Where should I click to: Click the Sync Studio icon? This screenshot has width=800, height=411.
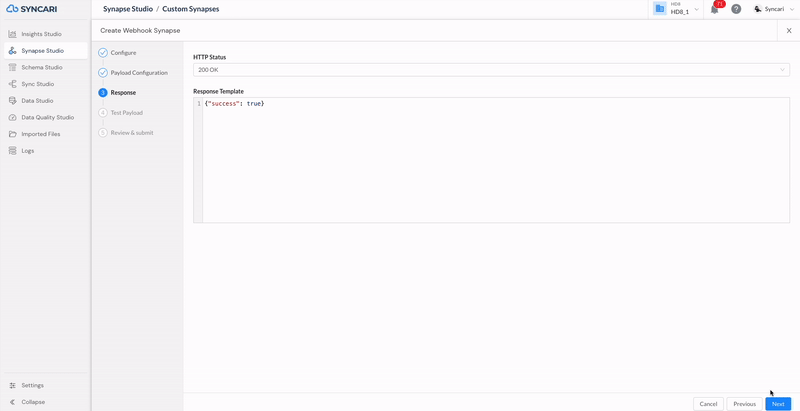13,84
